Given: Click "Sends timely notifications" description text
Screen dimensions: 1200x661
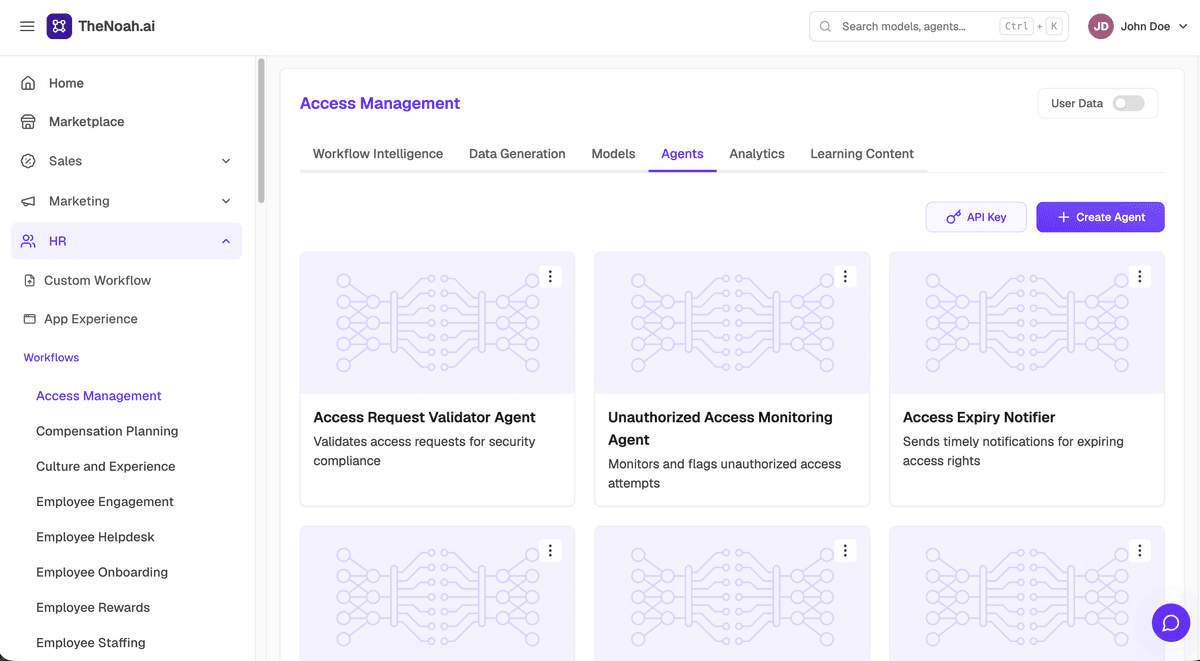Looking at the screenshot, I should click(1013, 451).
